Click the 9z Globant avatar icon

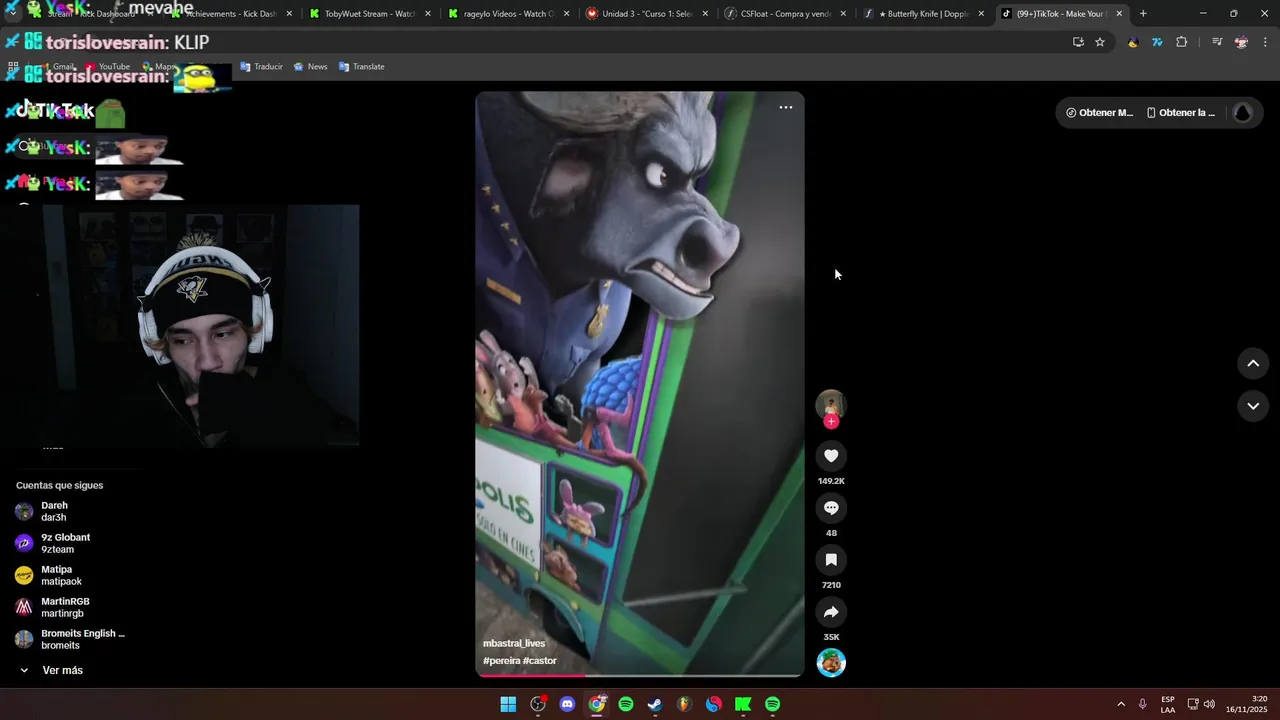pyautogui.click(x=24, y=543)
